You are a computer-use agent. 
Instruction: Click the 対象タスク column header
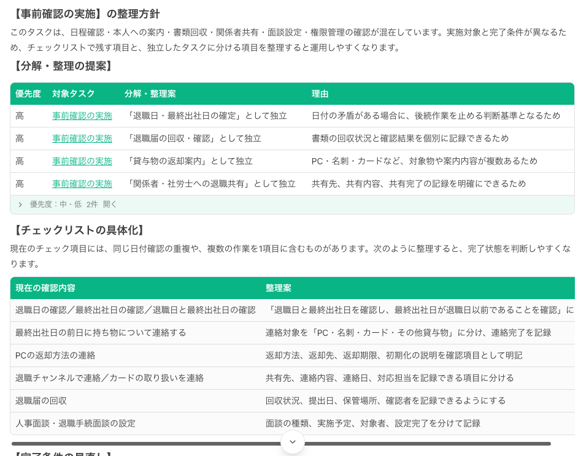point(73,94)
